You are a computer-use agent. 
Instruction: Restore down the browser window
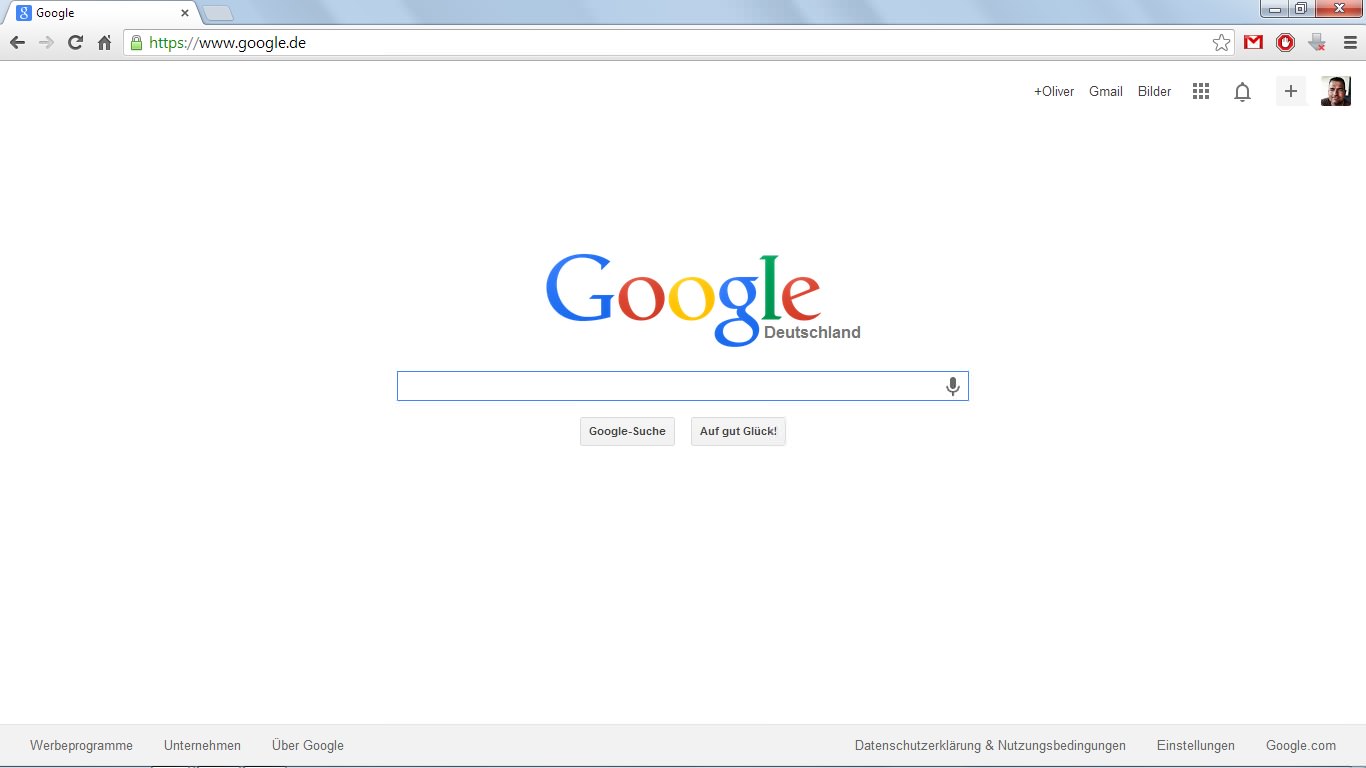click(x=1300, y=8)
